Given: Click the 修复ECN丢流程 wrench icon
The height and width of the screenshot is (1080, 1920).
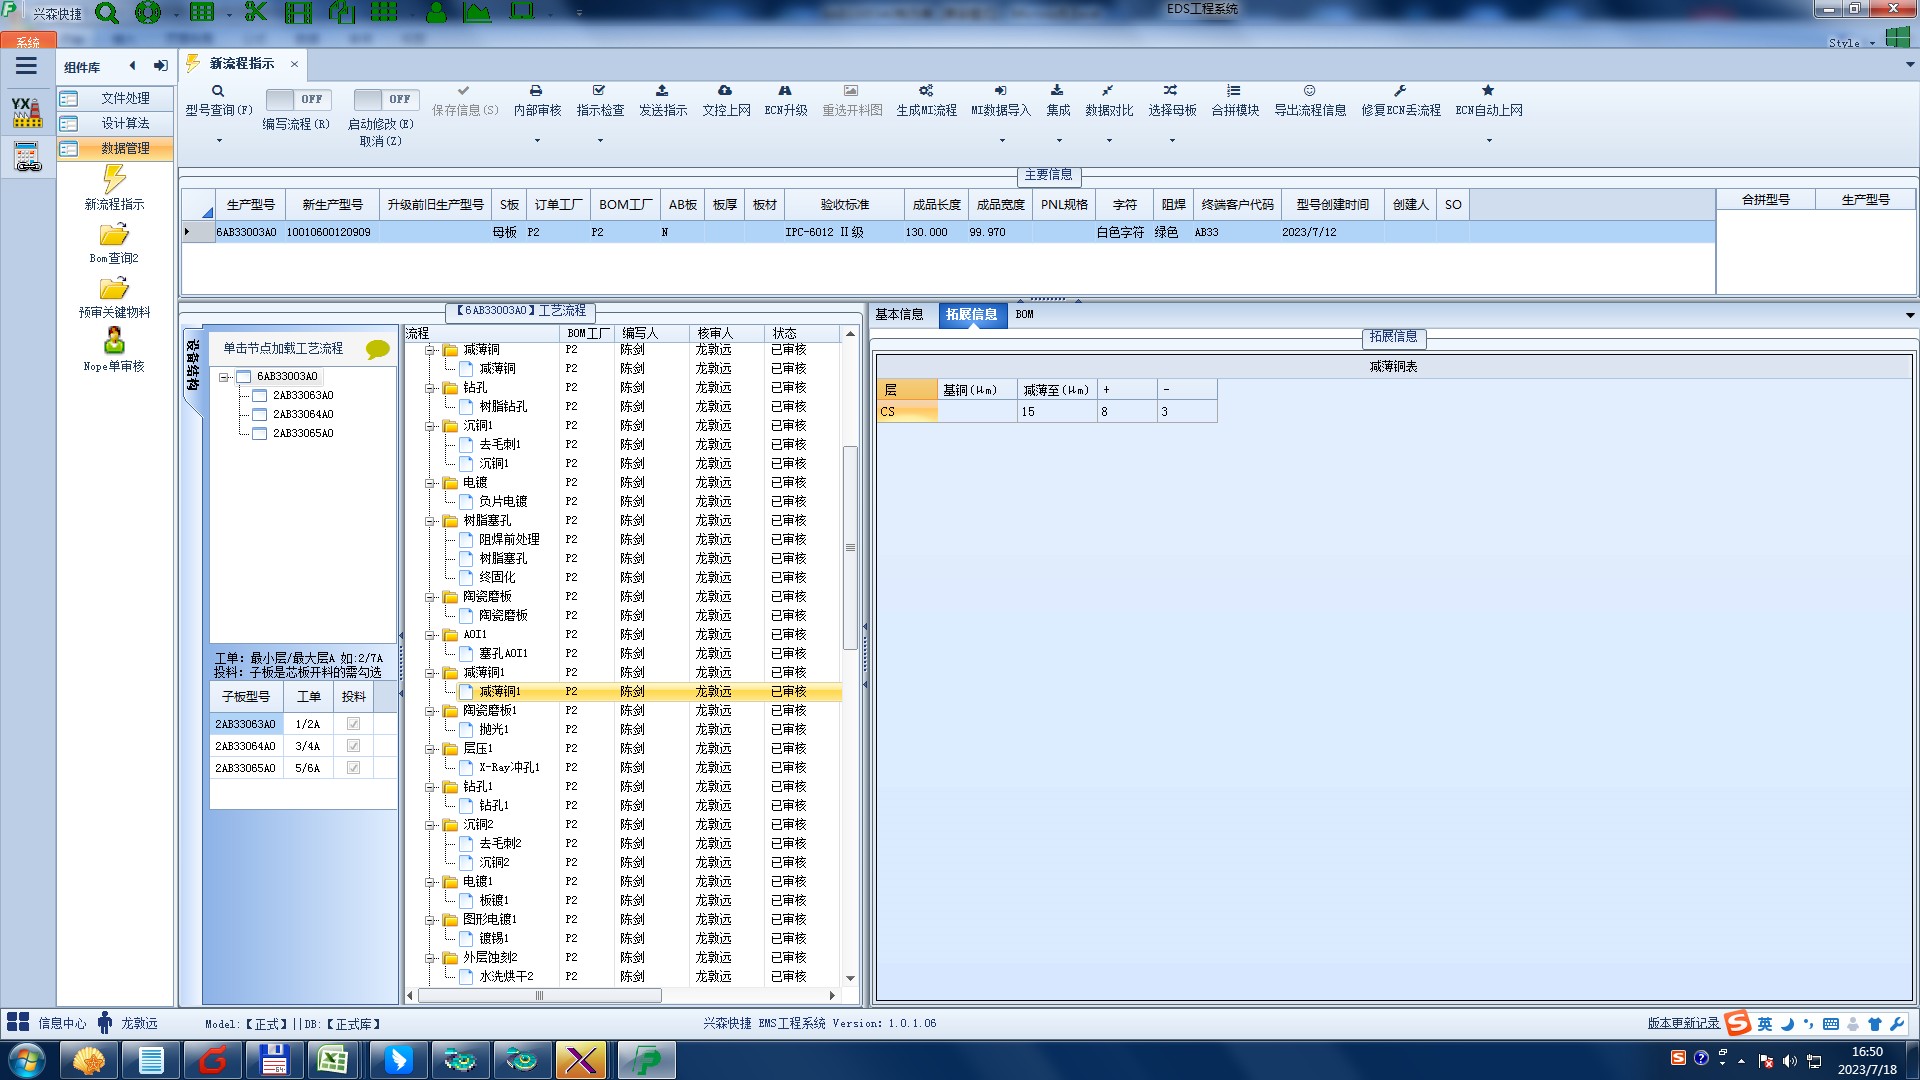Looking at the screenshot, I should pos(1400,91).
